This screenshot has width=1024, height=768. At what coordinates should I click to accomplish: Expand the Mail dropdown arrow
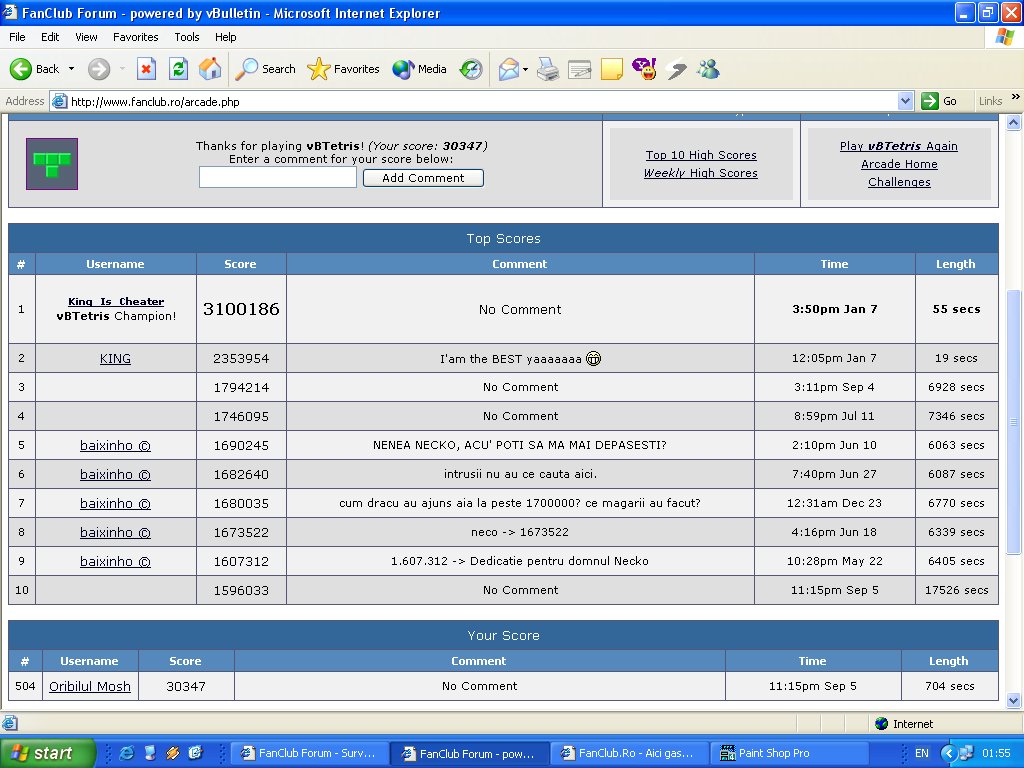526,69
